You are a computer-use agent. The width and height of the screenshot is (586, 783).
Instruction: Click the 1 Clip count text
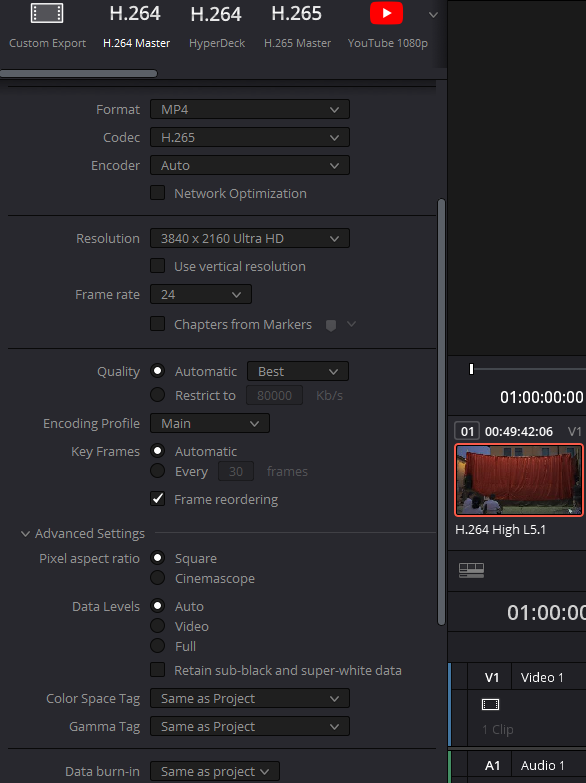pos(498,730)
